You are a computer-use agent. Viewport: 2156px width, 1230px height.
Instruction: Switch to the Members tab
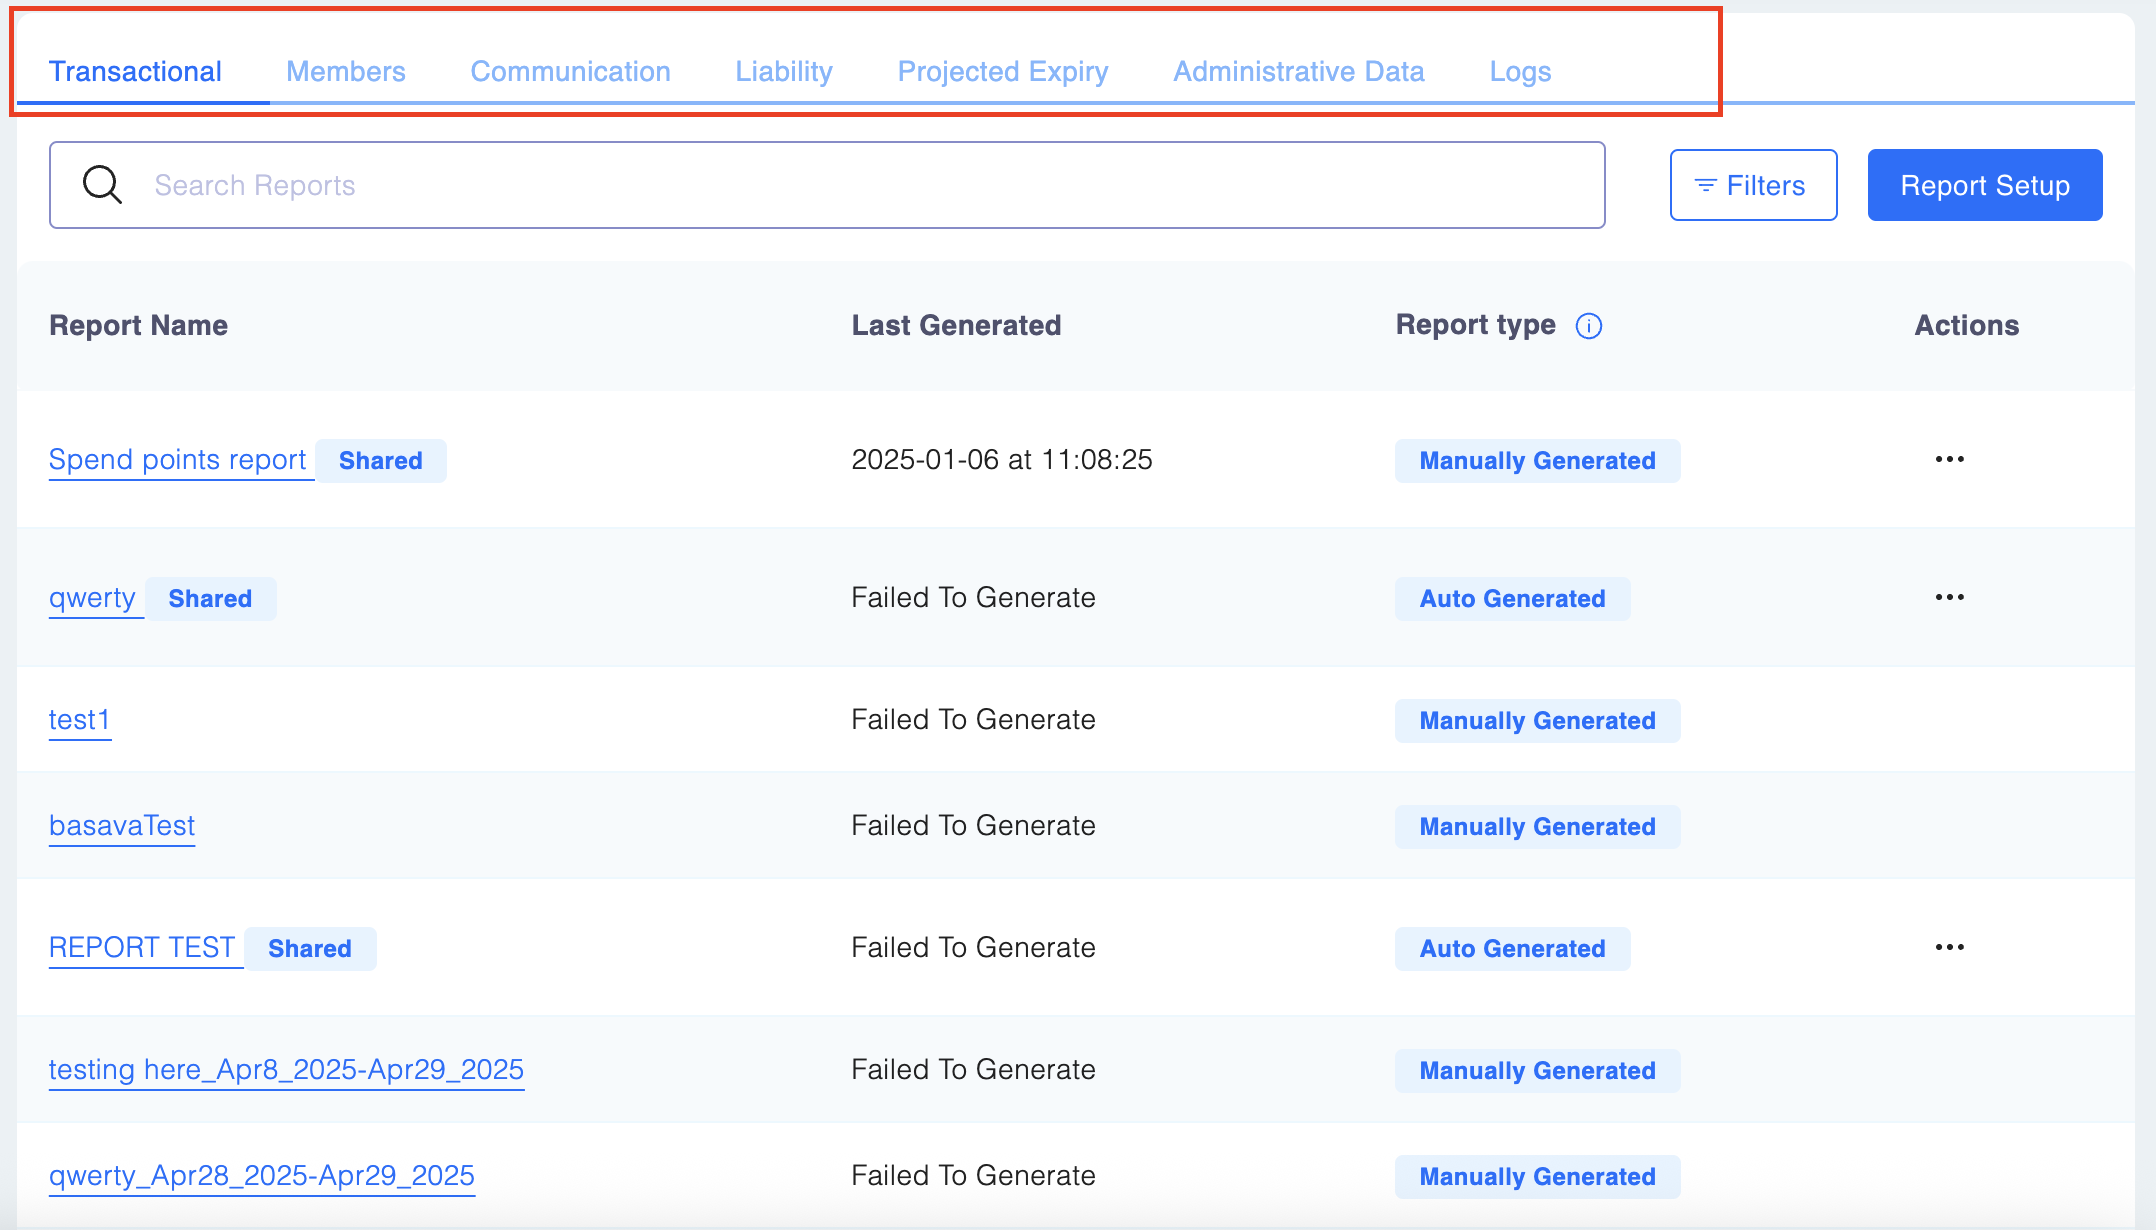pos(345,71)
